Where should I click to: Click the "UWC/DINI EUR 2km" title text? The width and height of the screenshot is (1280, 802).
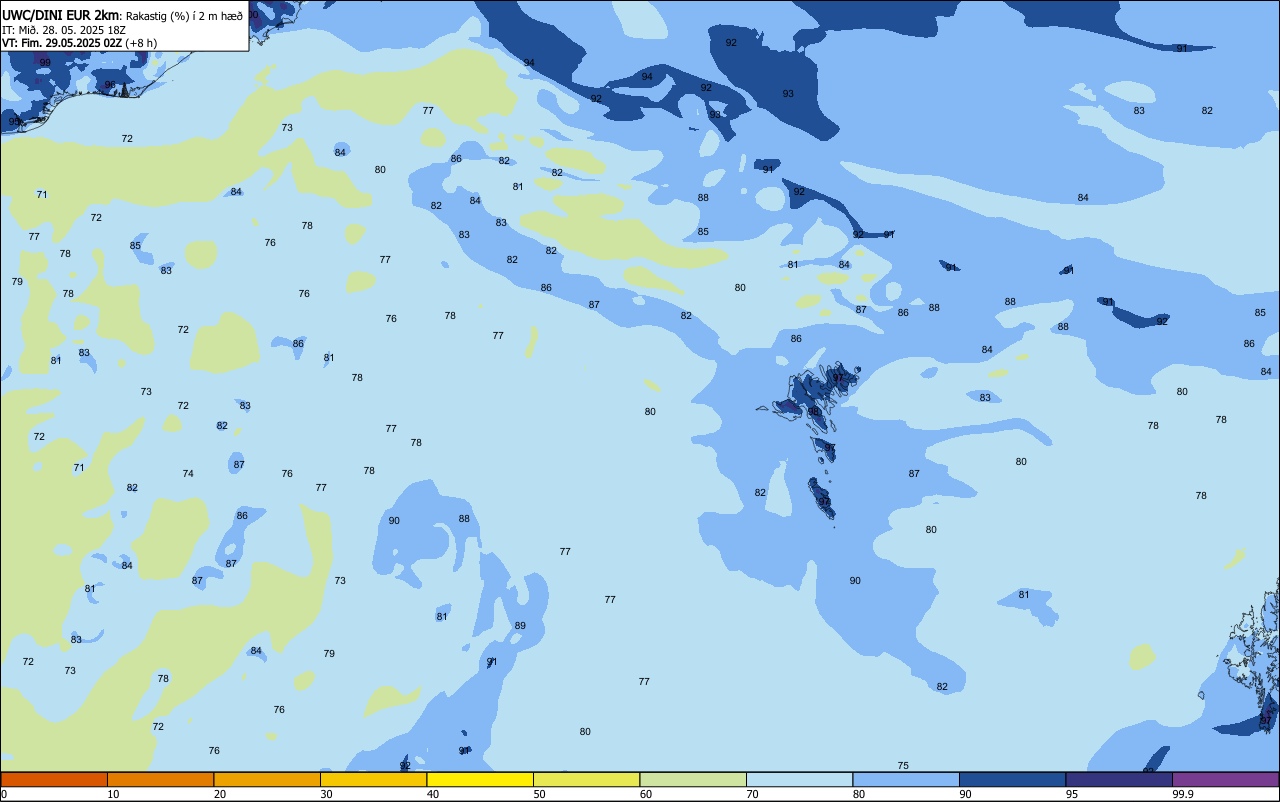(61, 15)
